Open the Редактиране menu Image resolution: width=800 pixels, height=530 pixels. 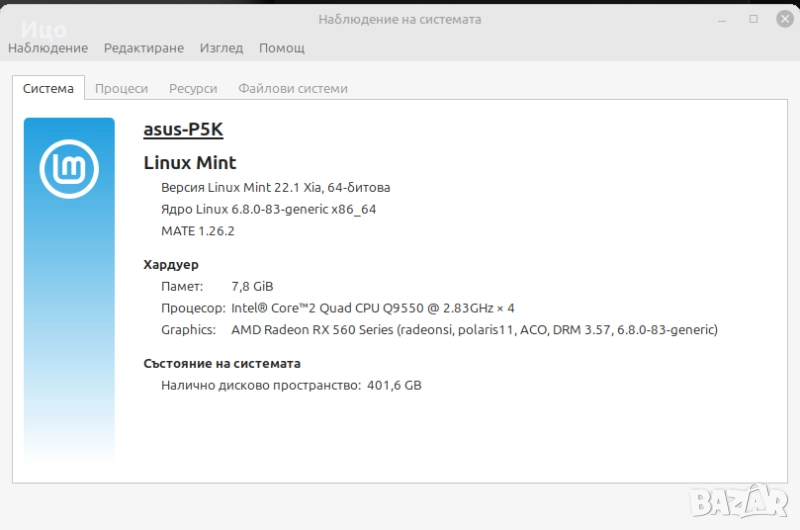(x=144, y=48)
